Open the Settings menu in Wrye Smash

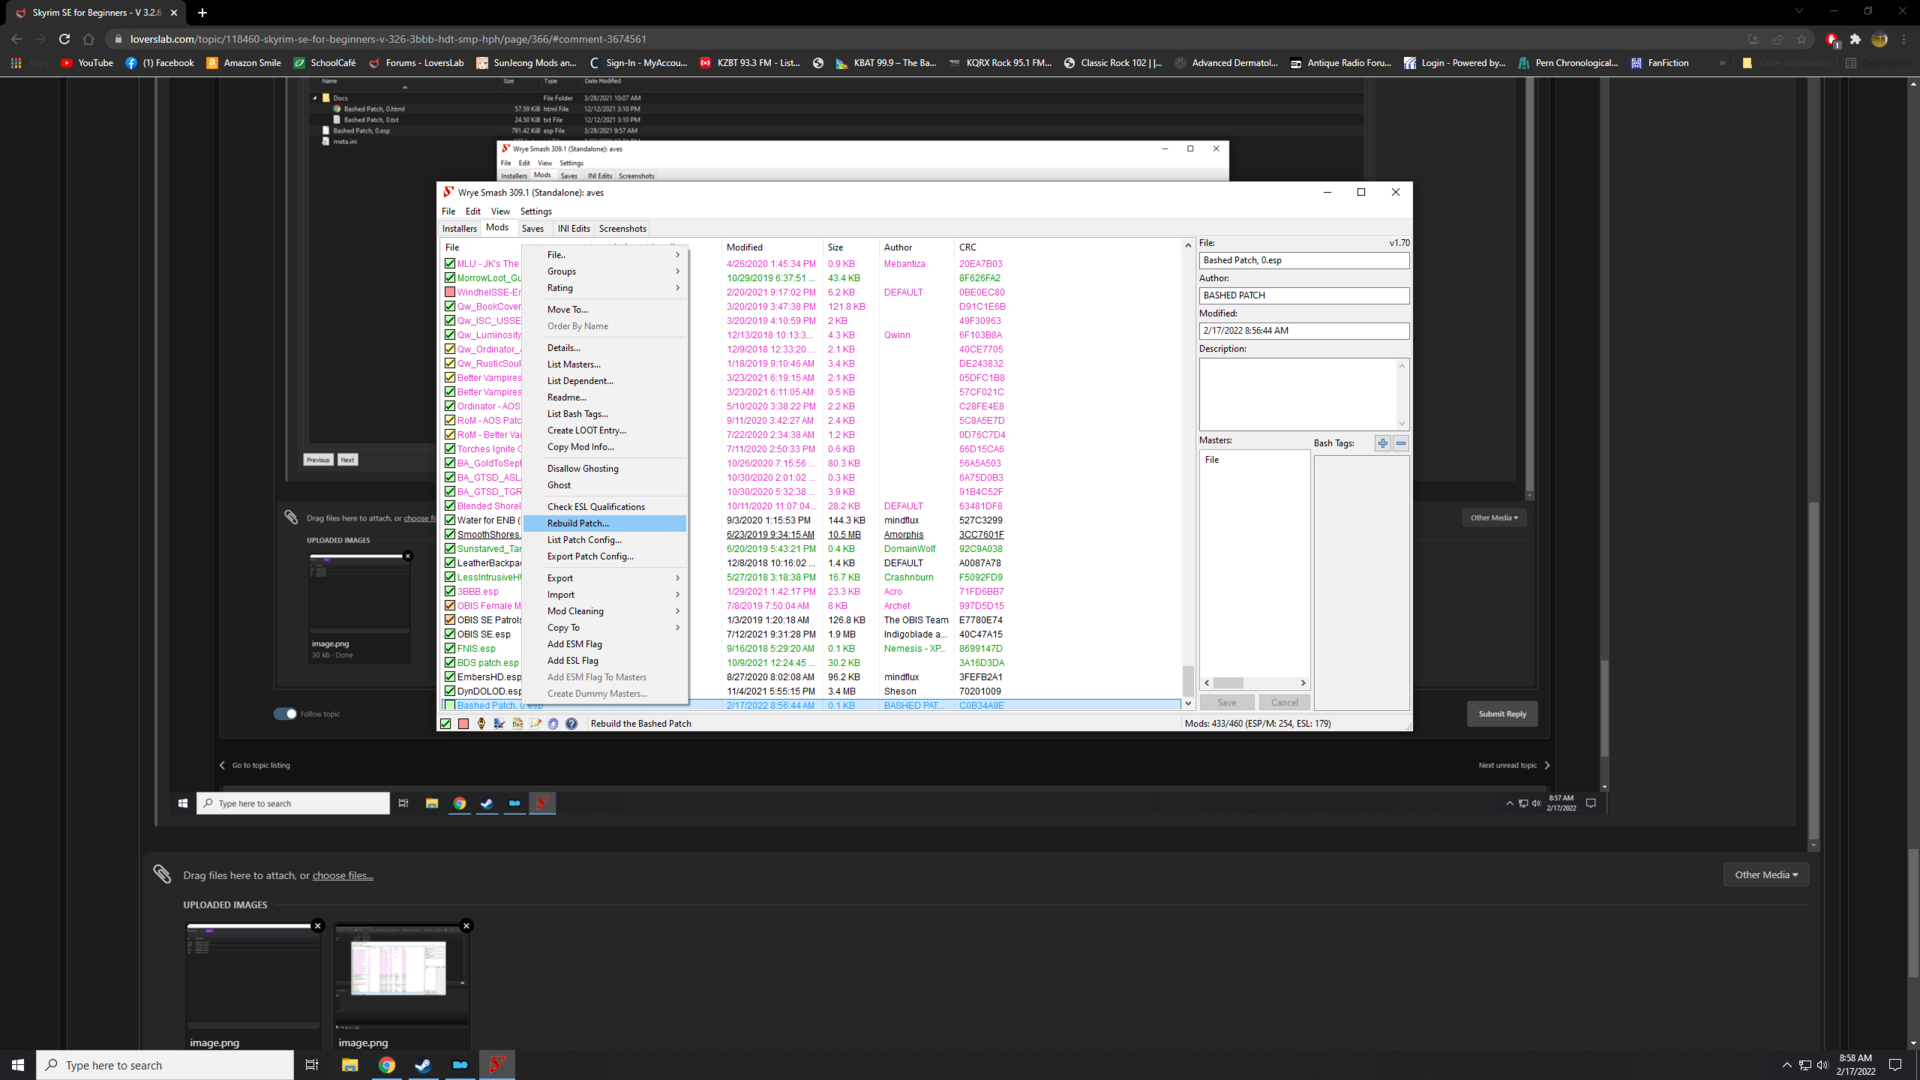pyautogui.click(x=536, y=211)
